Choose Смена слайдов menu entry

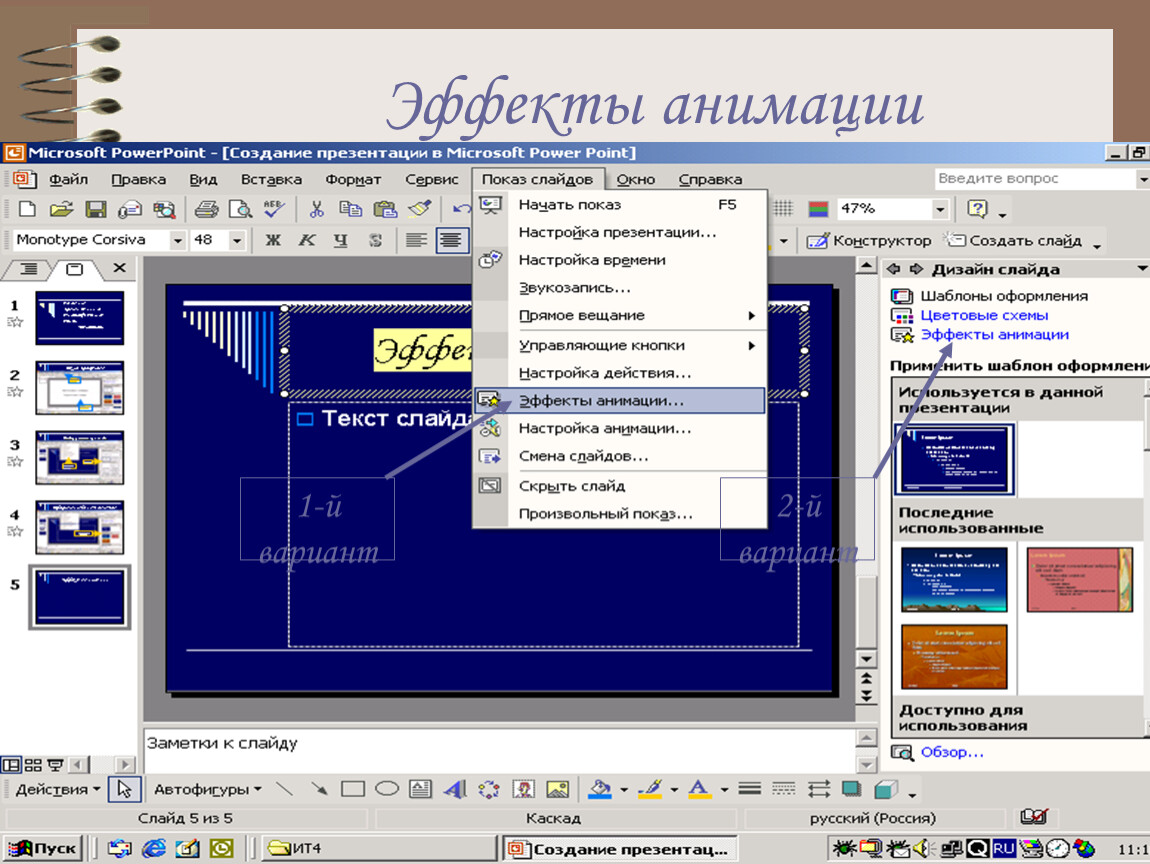[x=620, y=456]
